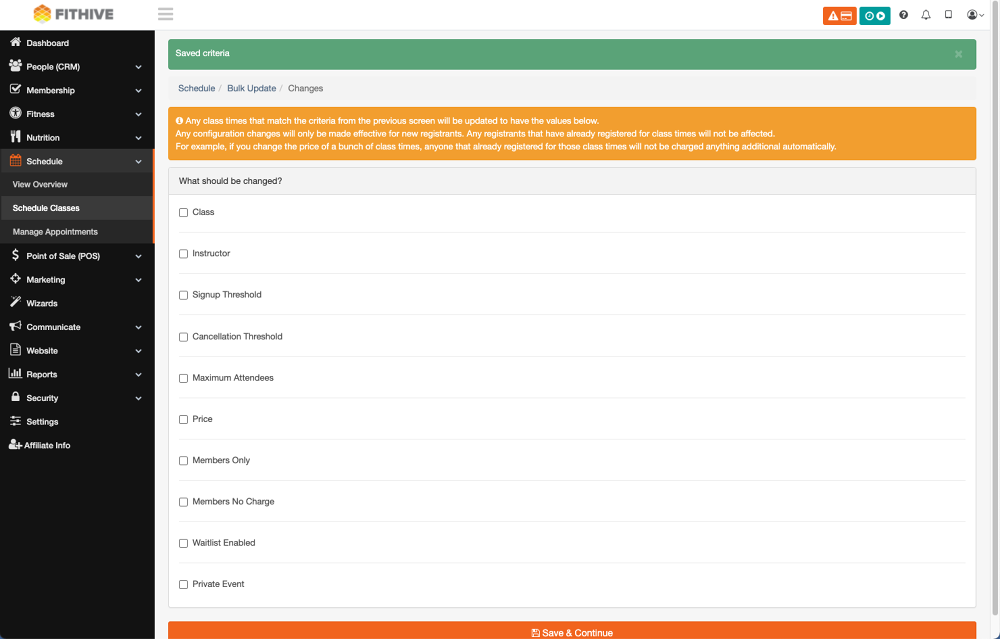This screenshot has height=639, width=1000.
Task: Expand the Website chevron
Action: click(x=138, y=351)
